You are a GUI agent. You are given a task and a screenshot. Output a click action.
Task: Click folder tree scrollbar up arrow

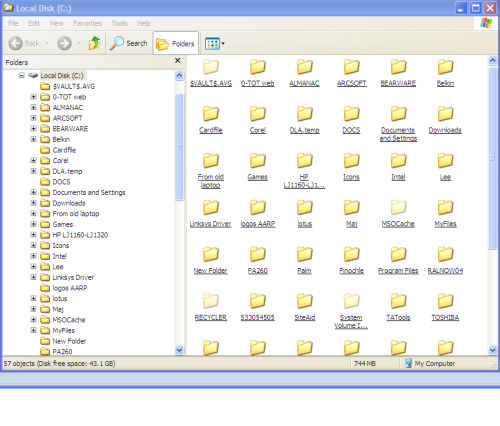pyautogui.click(x=179, y=76)
